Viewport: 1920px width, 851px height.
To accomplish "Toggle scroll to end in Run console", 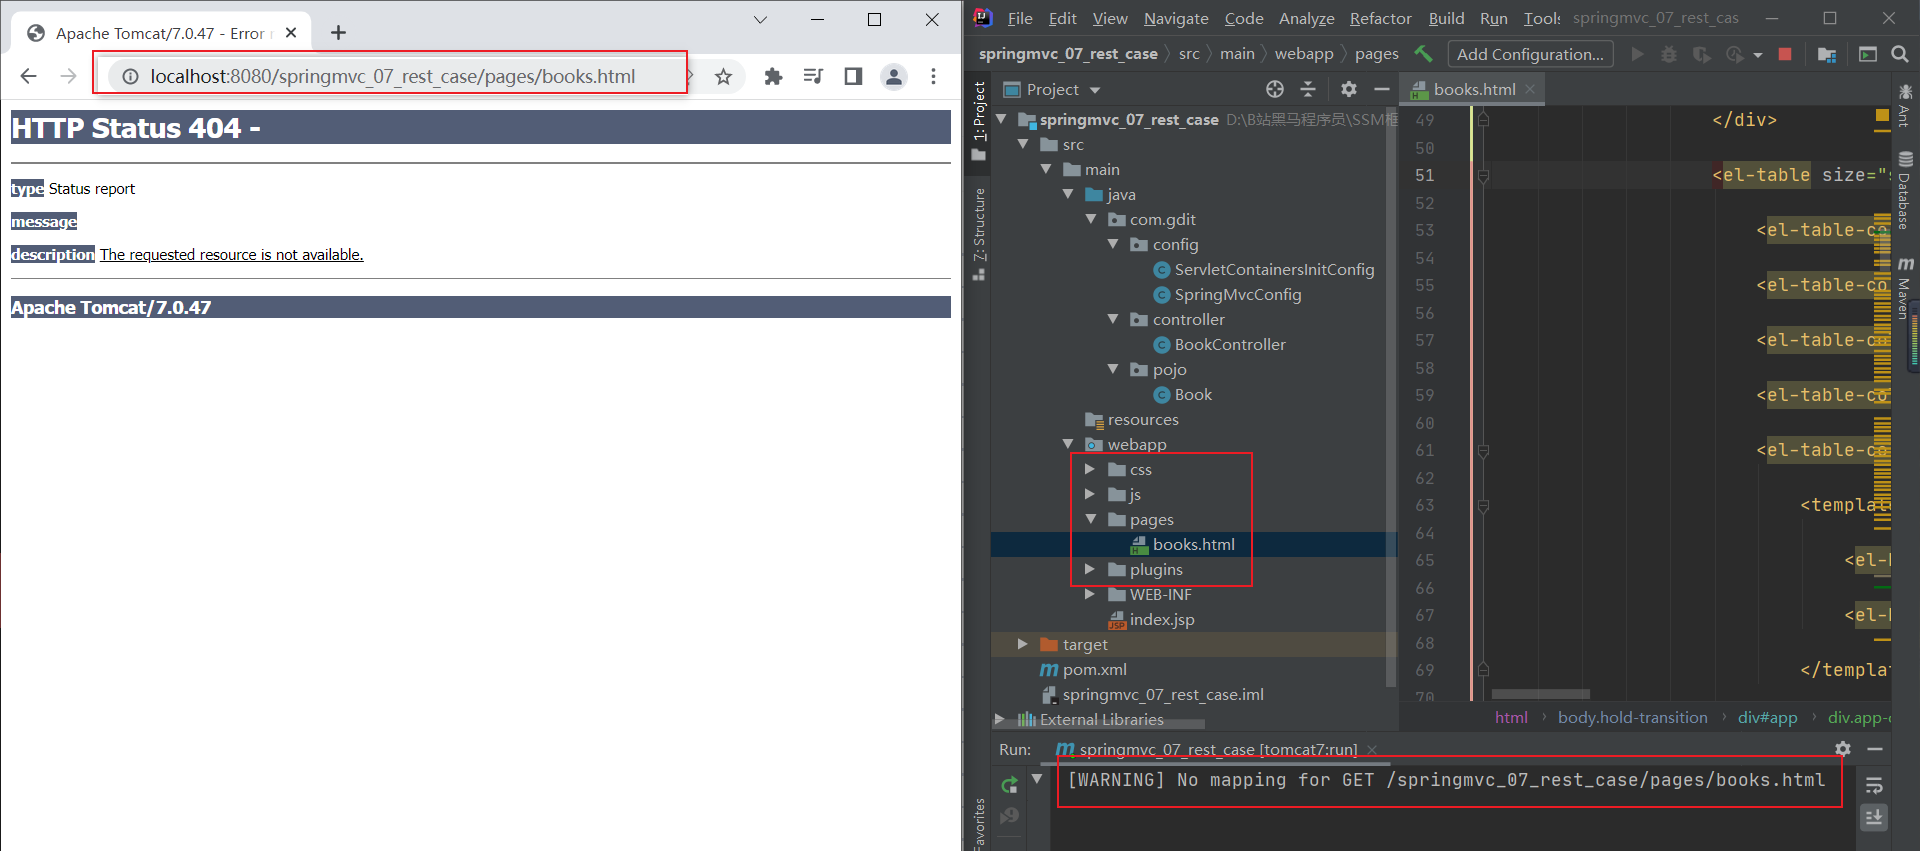I will coord(1874,818).
